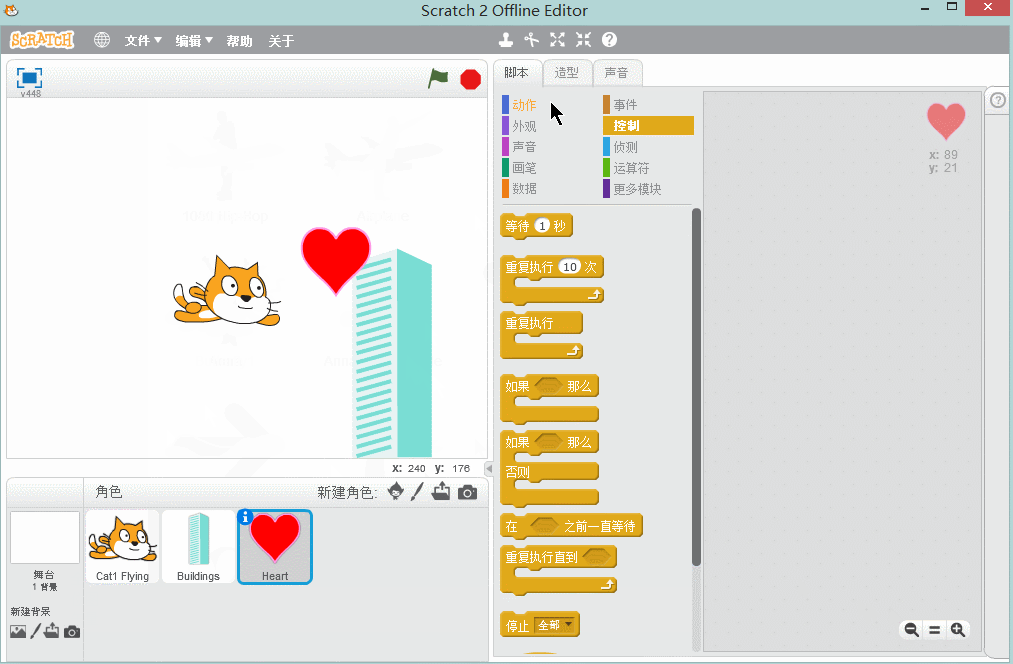
Task: Zoom in on the scripts area
Action: pos(958,630)
